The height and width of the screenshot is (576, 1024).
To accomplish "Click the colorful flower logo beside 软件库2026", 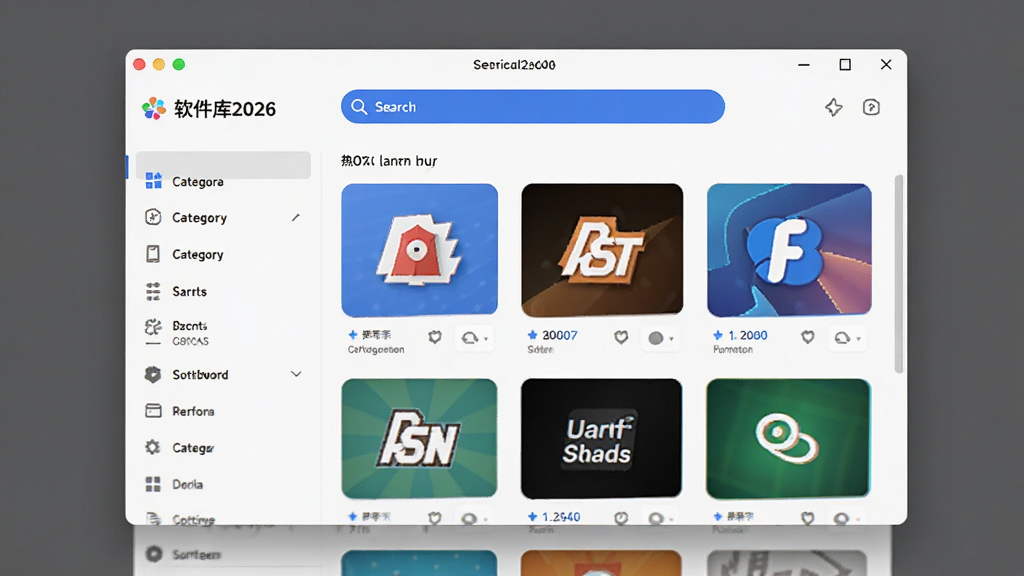I will tap(154, 108).
